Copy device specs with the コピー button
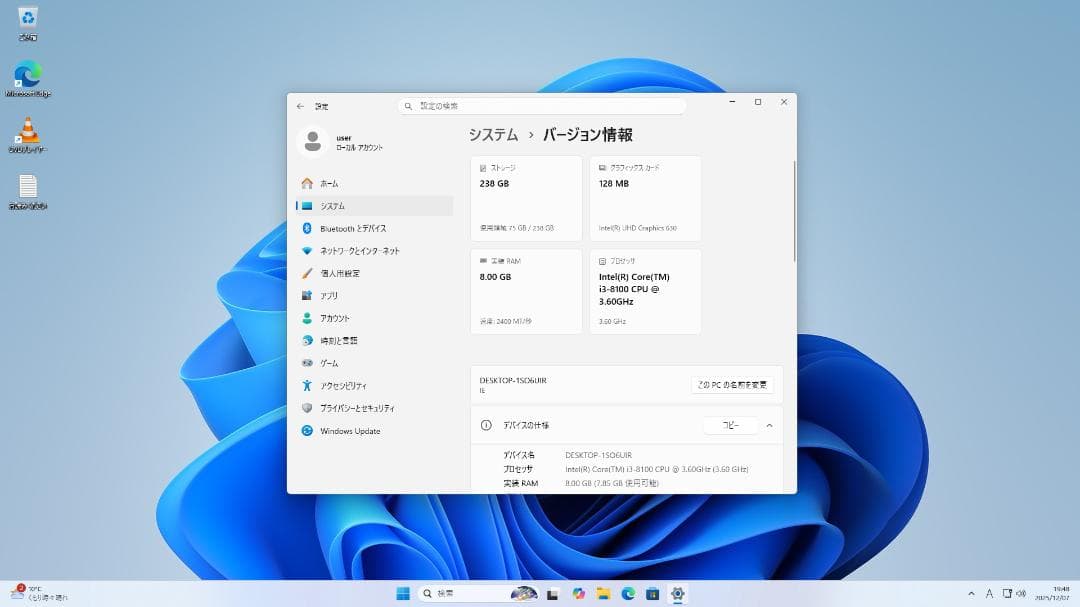 pos(732,425)
